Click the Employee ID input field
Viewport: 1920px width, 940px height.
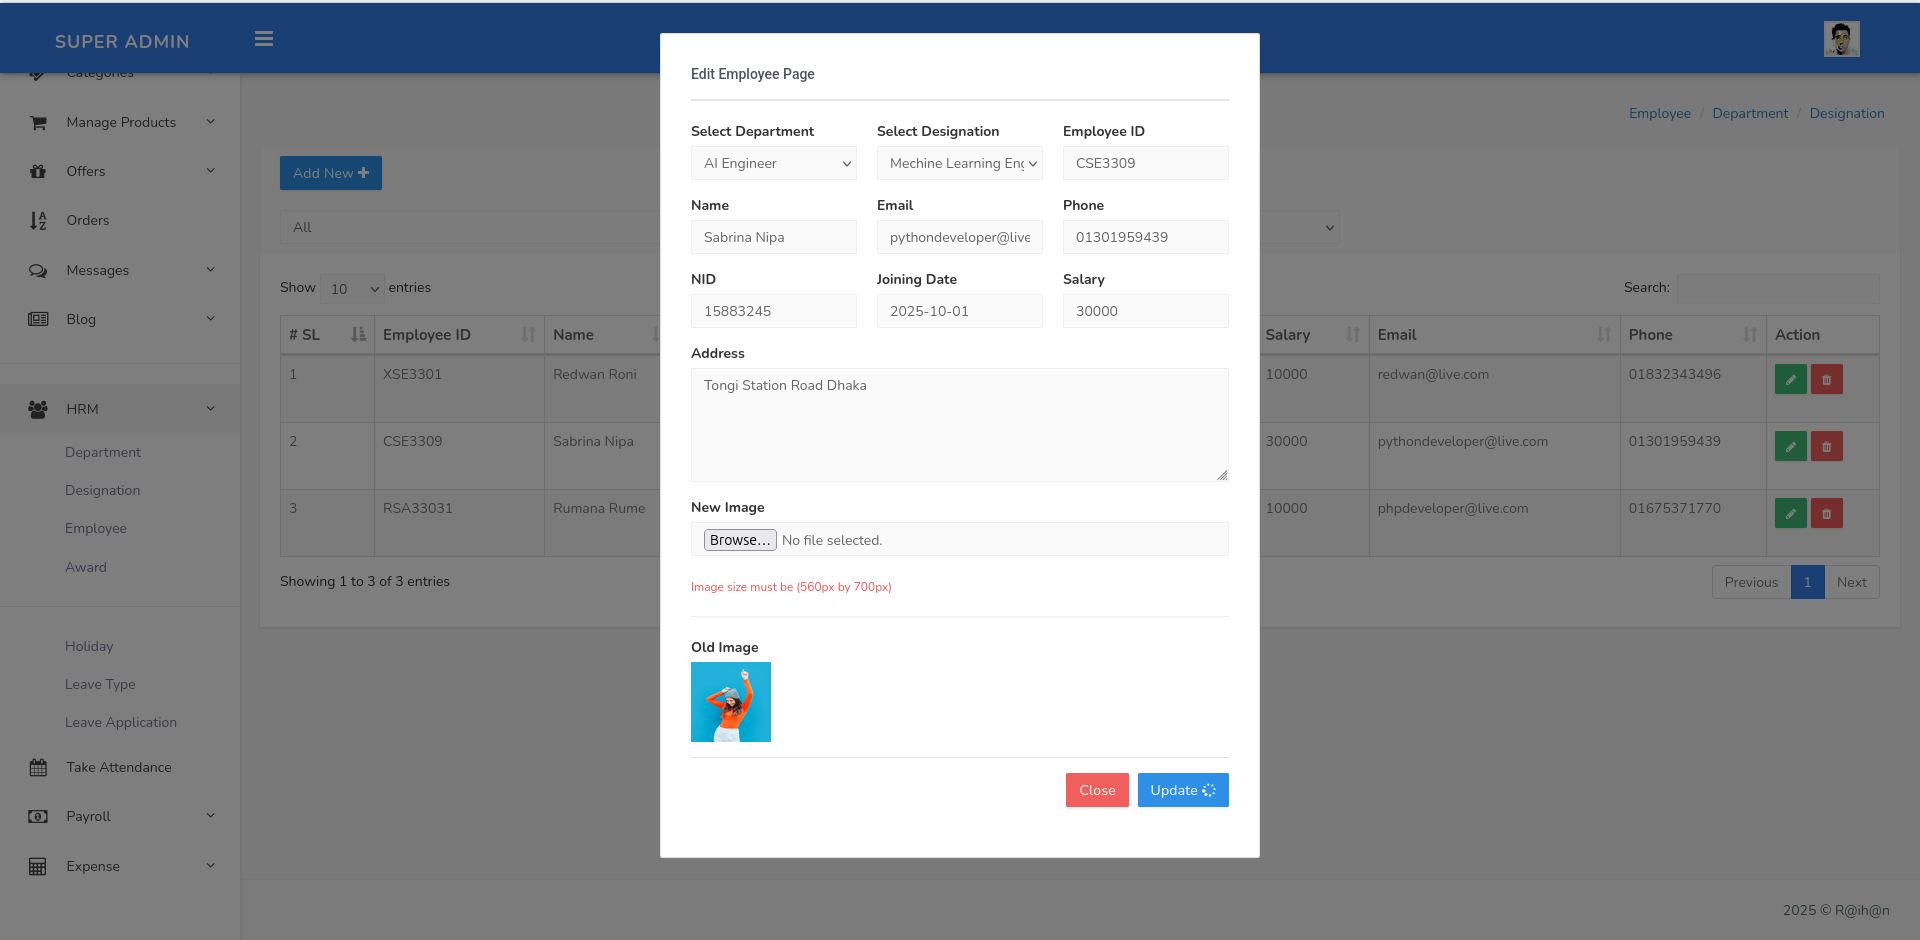click(1146, 163)
